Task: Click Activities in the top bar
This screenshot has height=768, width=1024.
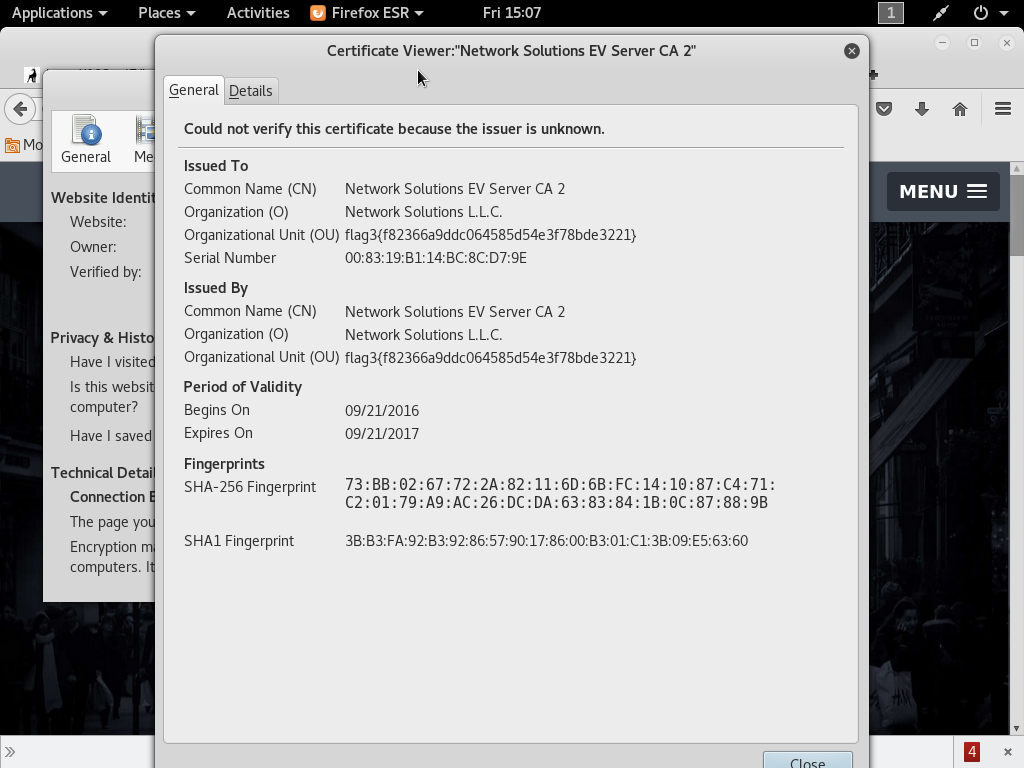Action: tap(258, 13)
